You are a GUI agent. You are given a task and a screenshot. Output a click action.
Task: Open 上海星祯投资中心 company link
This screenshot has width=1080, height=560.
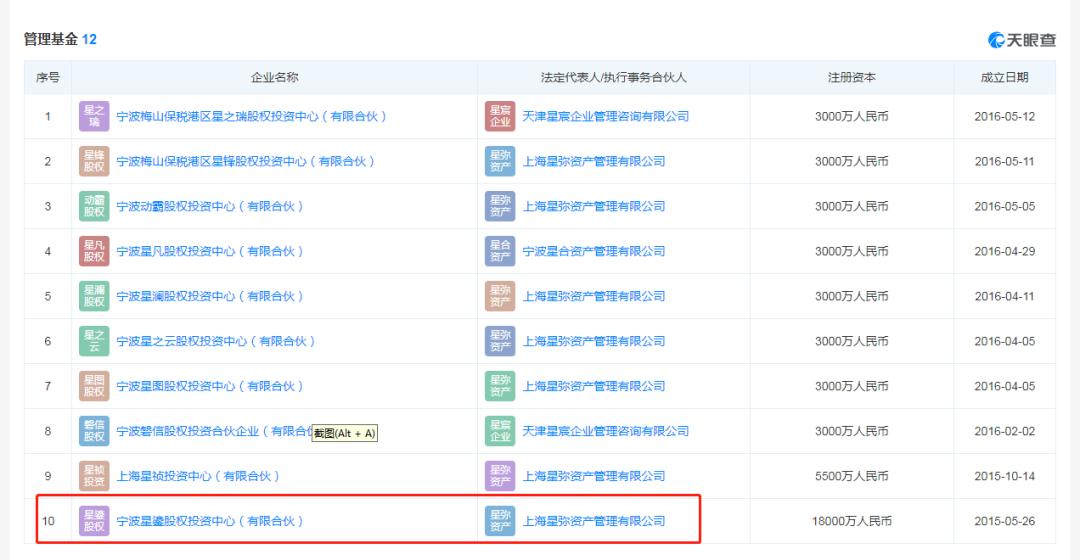198,476
